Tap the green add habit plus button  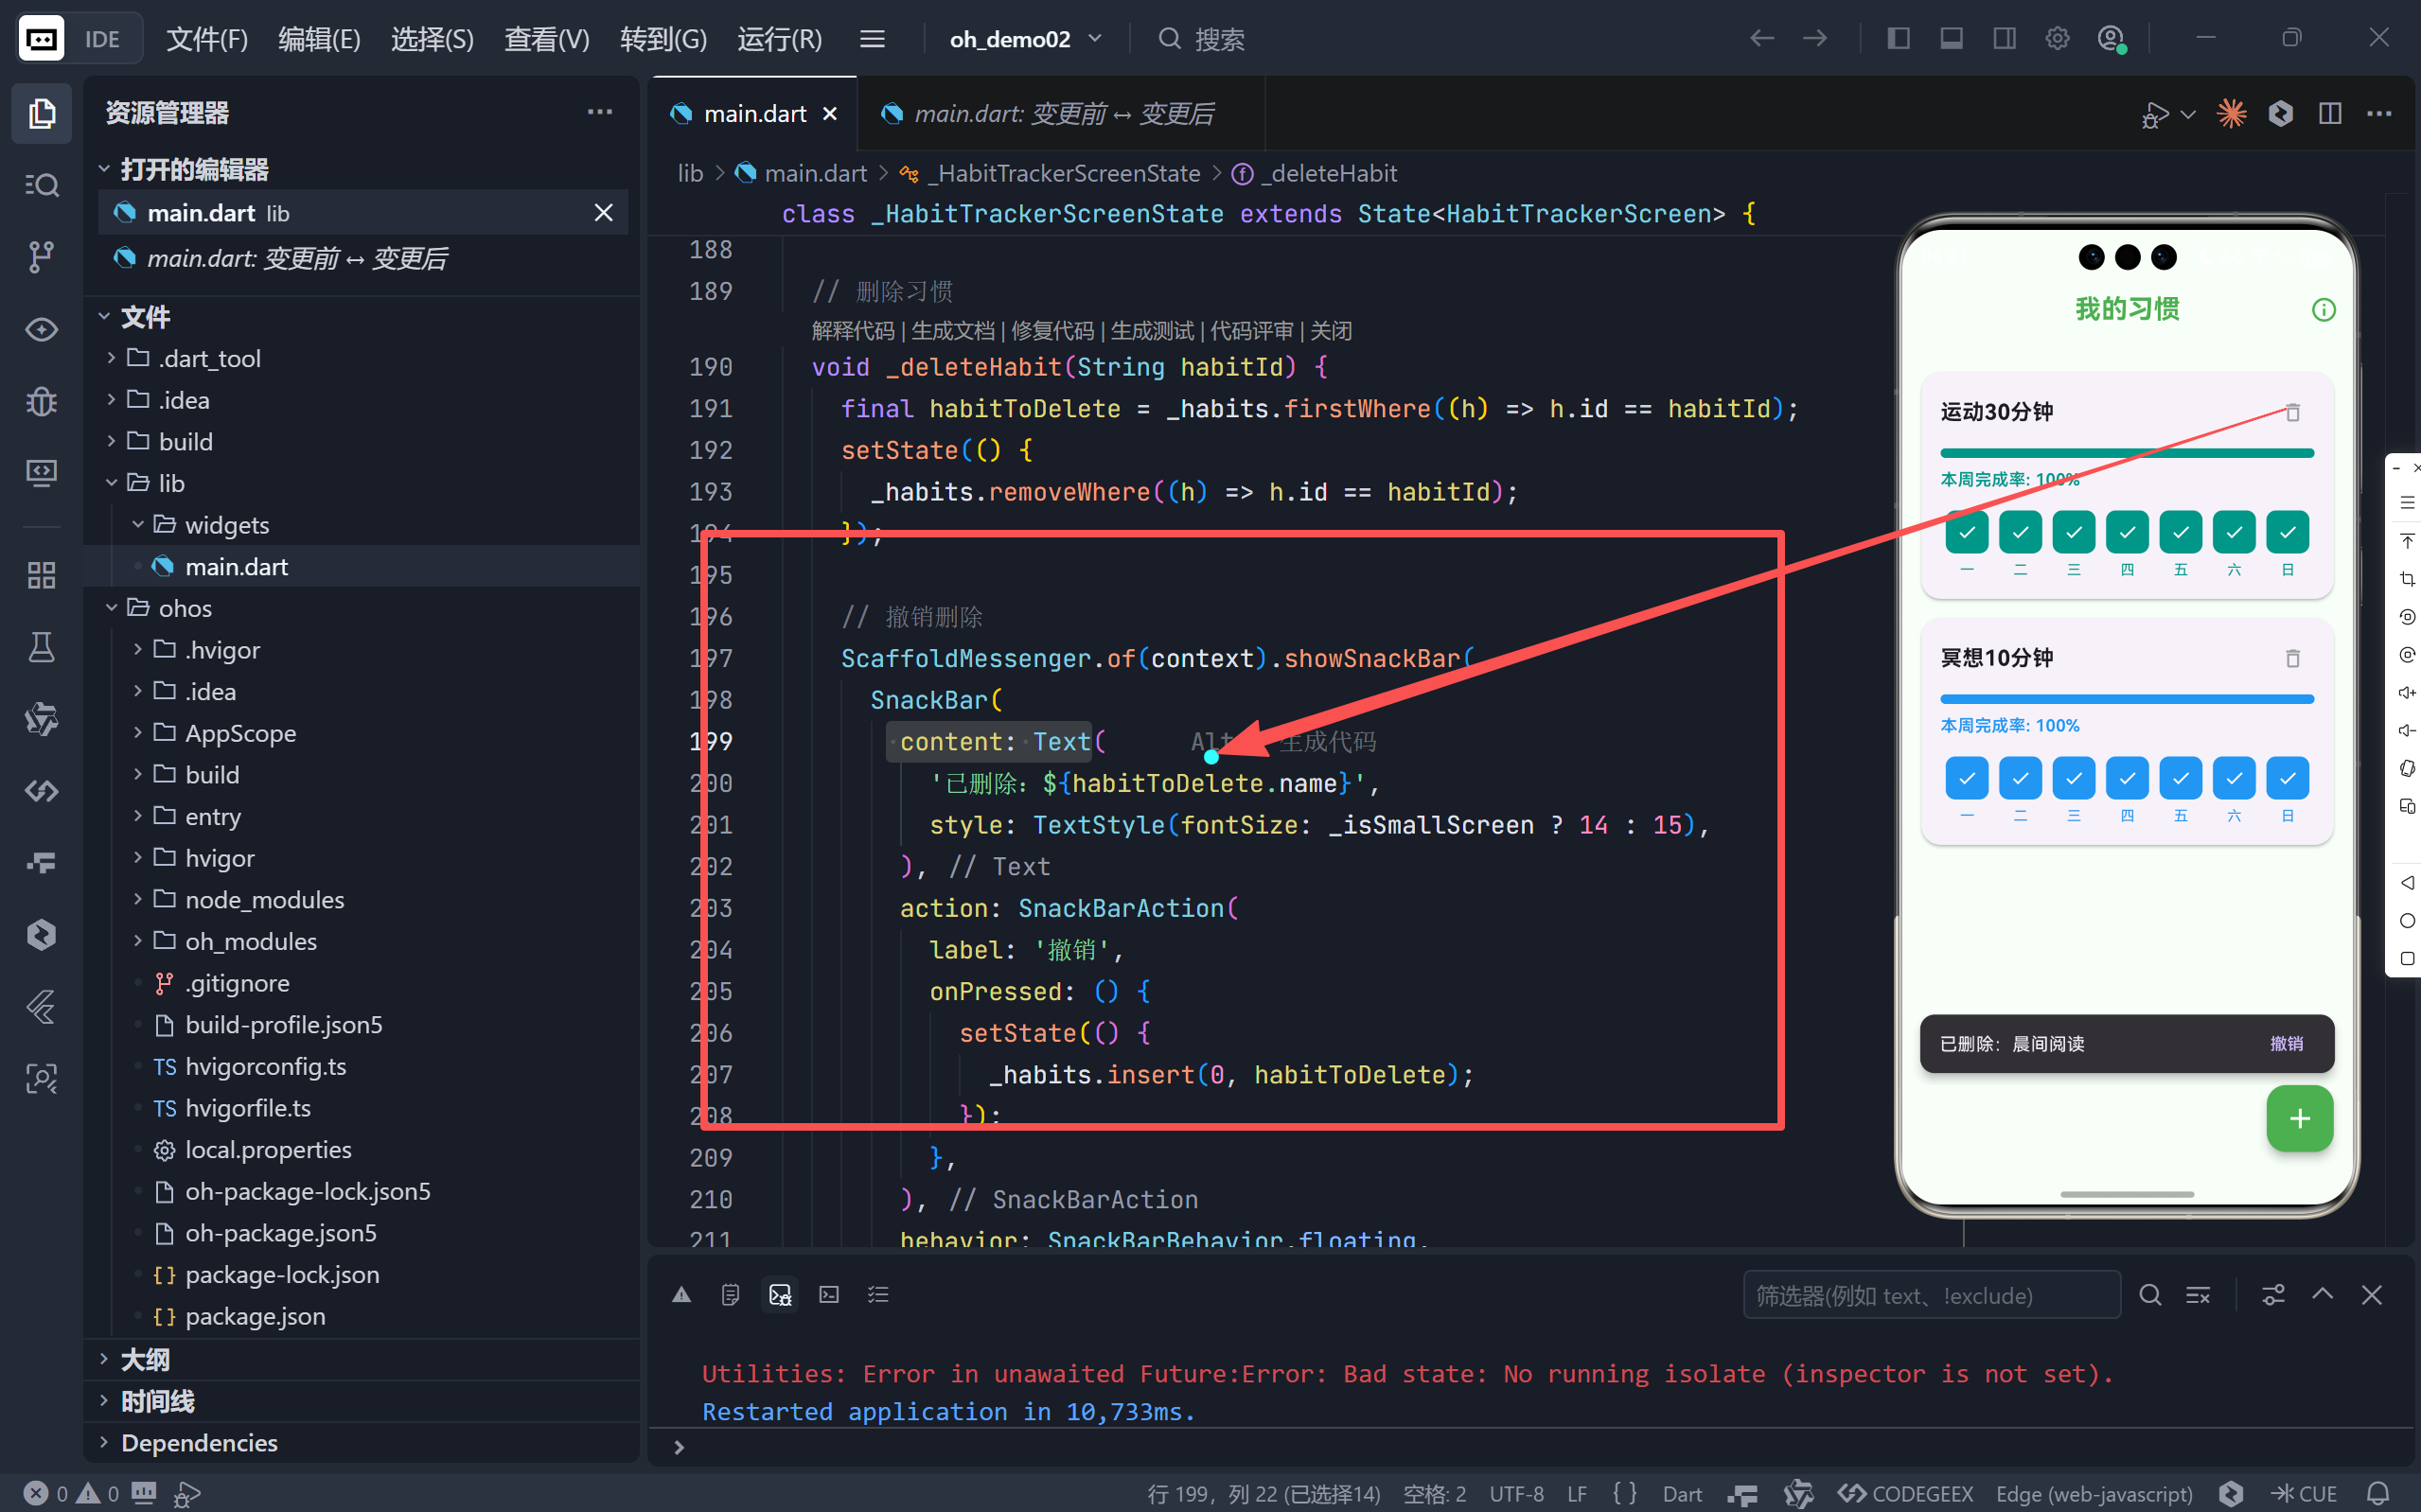tap(2298, 1118)
